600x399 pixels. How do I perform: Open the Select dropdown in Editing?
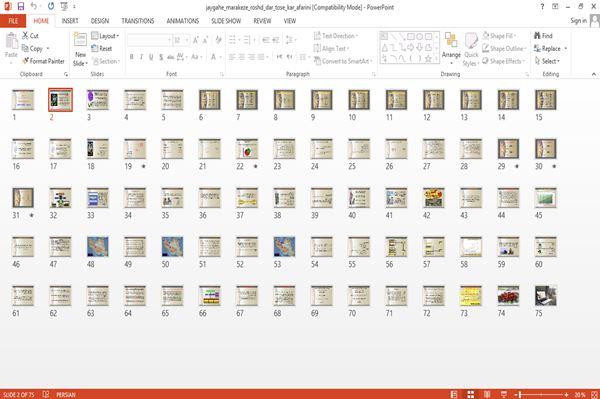(547, 61)
